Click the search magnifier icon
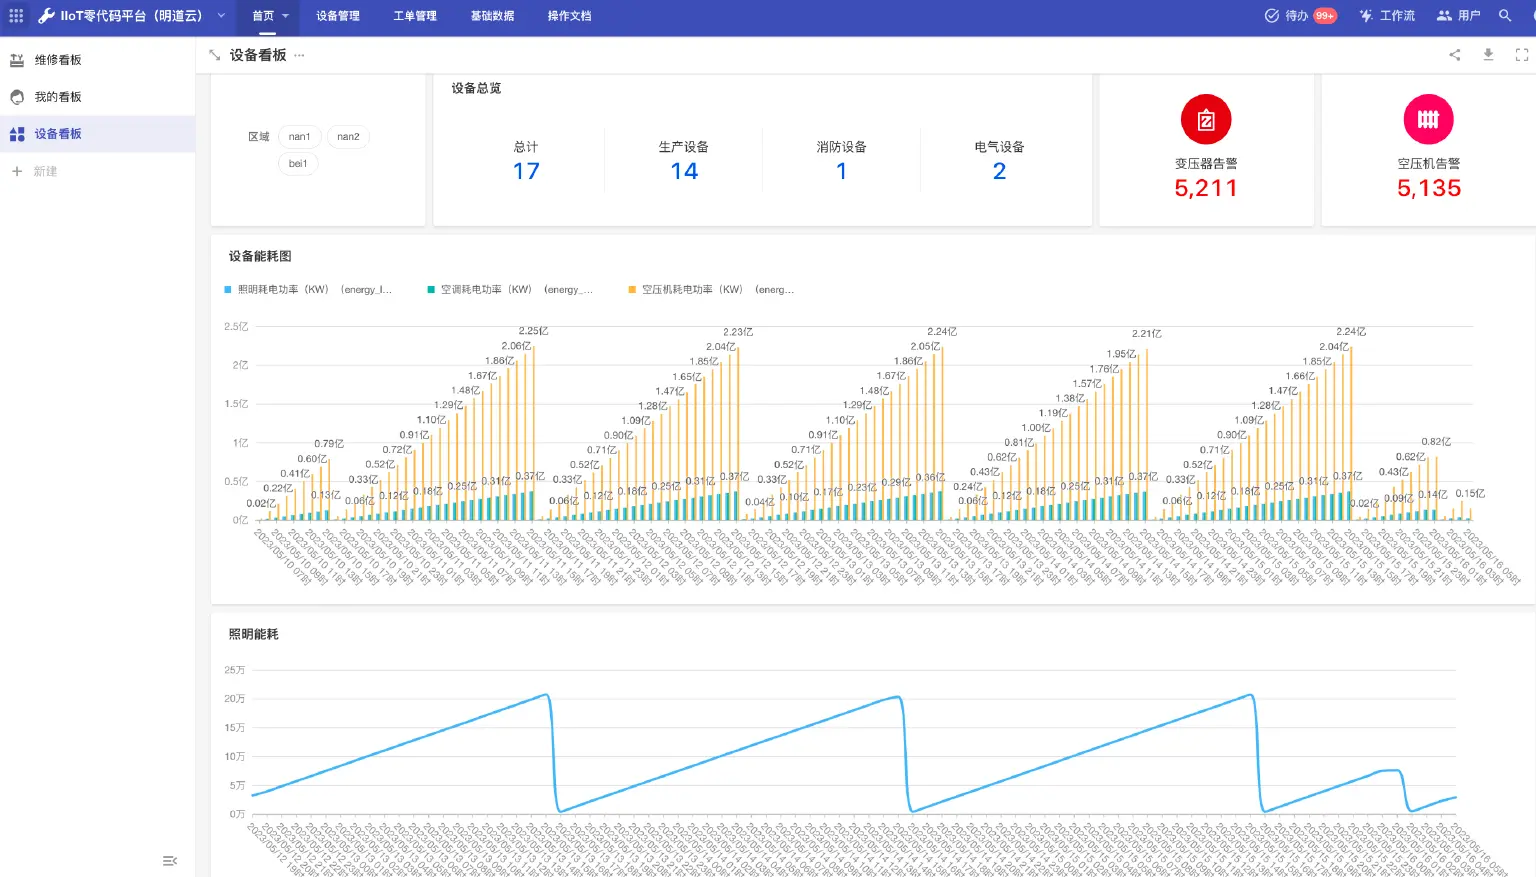This screenshot has height=877, width=1536. 1505,16
